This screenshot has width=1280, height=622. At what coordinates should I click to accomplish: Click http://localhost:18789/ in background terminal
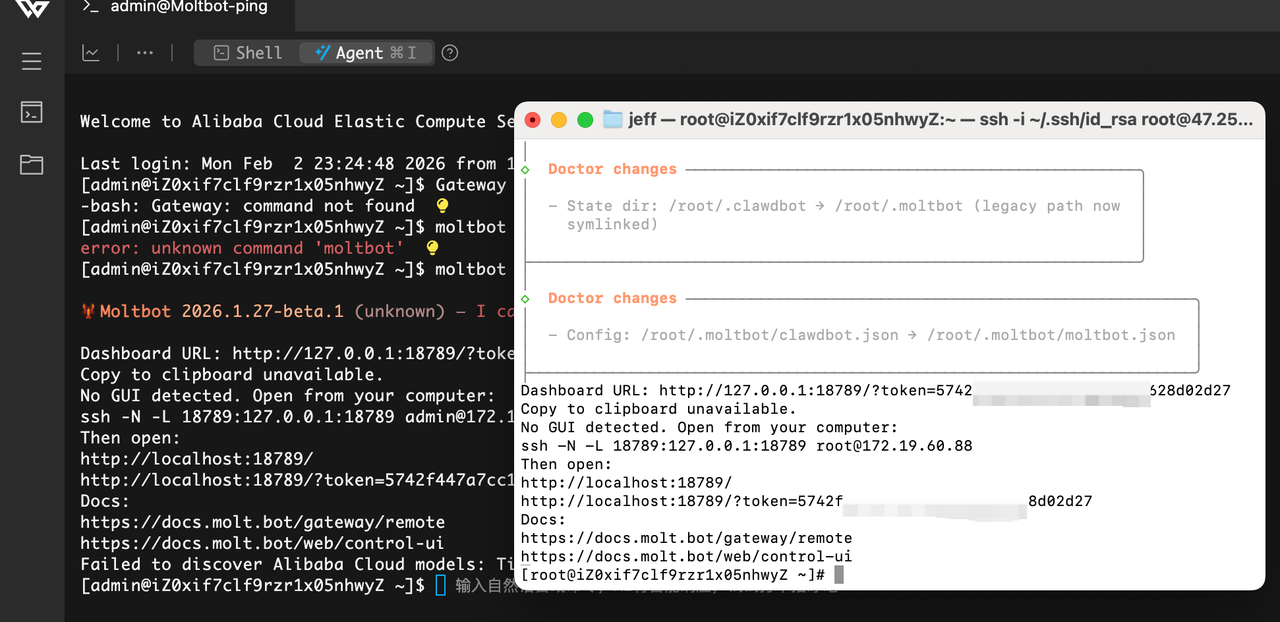(197, 459)
